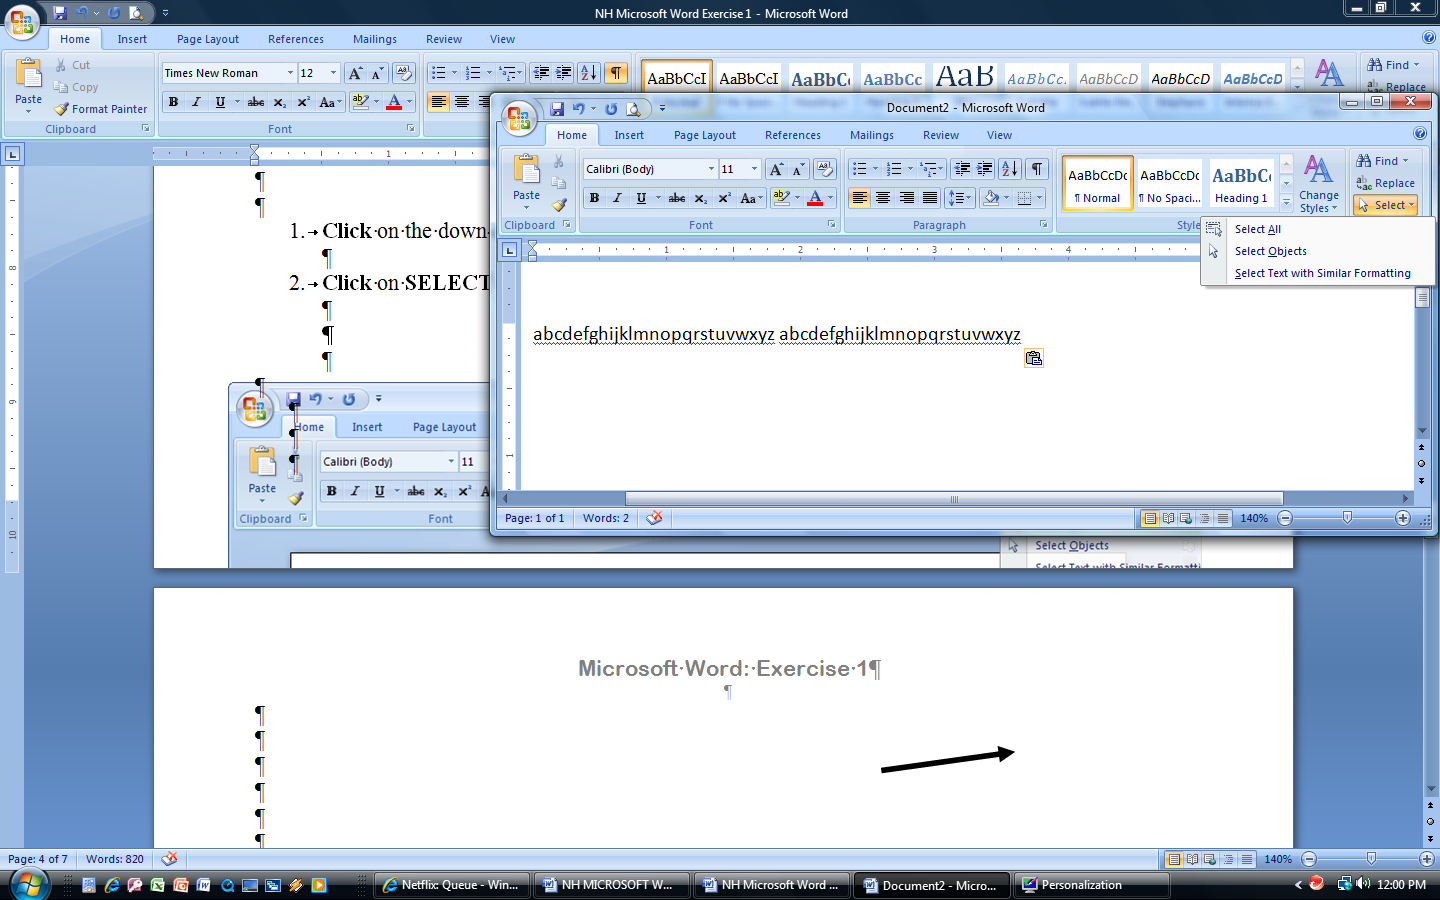Open the References tab in Exercise1 window
1440x900 pixels.
point(296,39)
